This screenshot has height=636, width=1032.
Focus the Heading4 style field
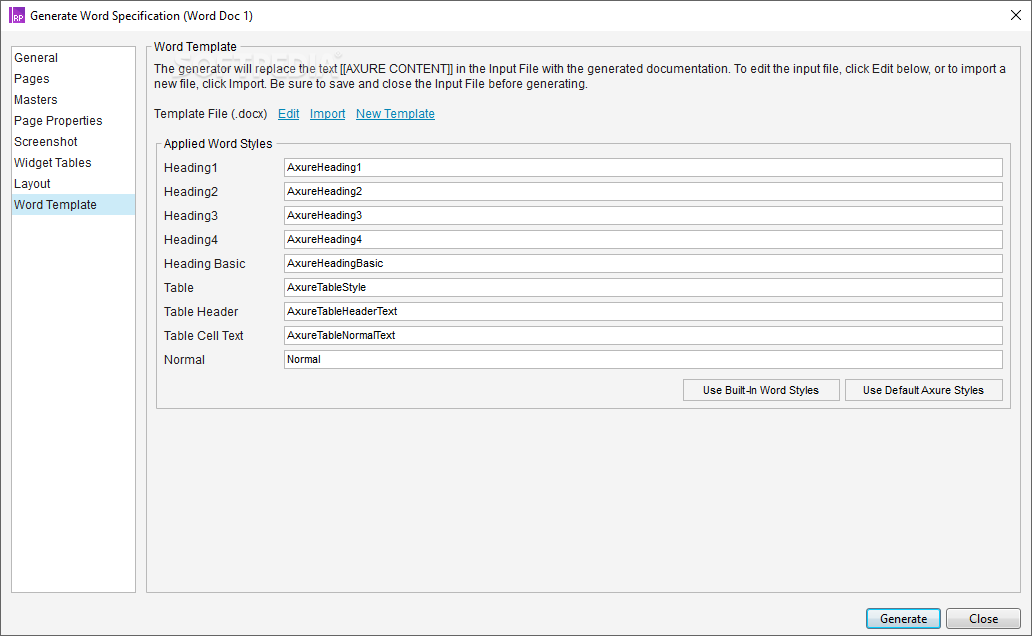coord(643,240)
